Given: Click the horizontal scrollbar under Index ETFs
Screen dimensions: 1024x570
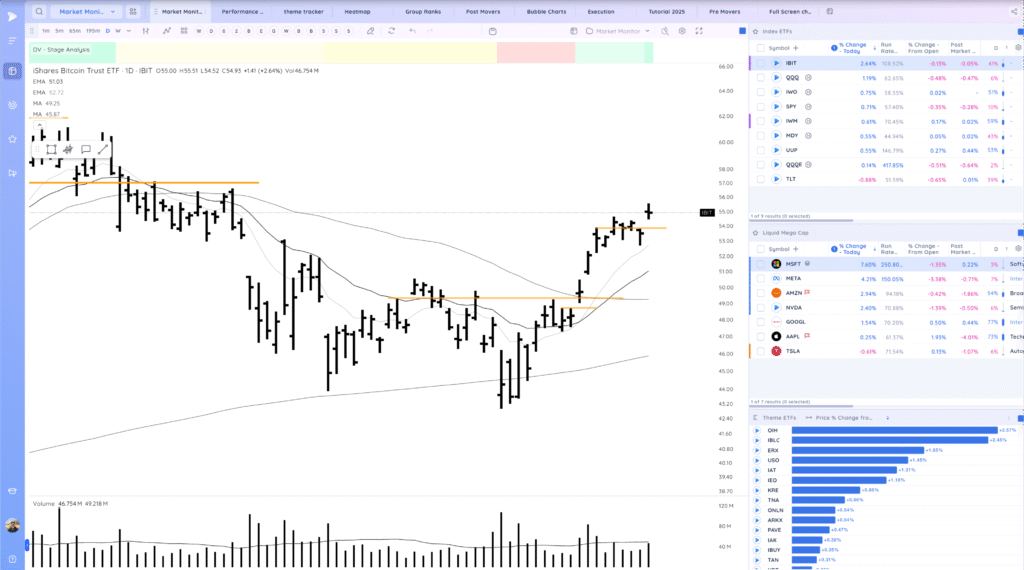Looking at the screenshot, I should tap(802, 221).
